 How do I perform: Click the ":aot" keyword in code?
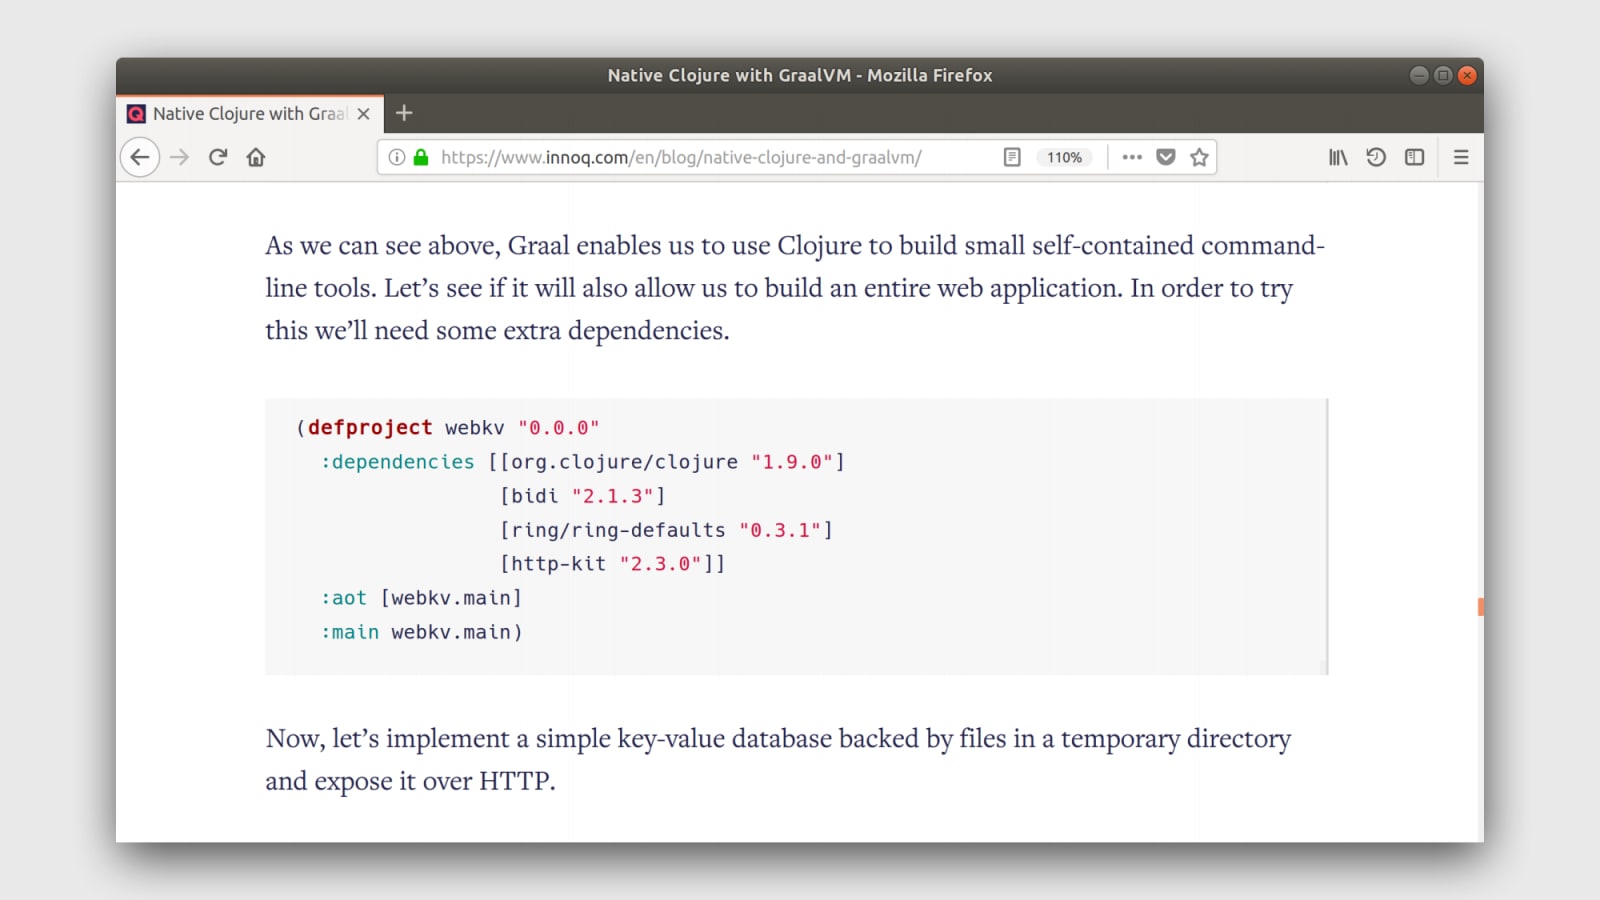(344, 598)
